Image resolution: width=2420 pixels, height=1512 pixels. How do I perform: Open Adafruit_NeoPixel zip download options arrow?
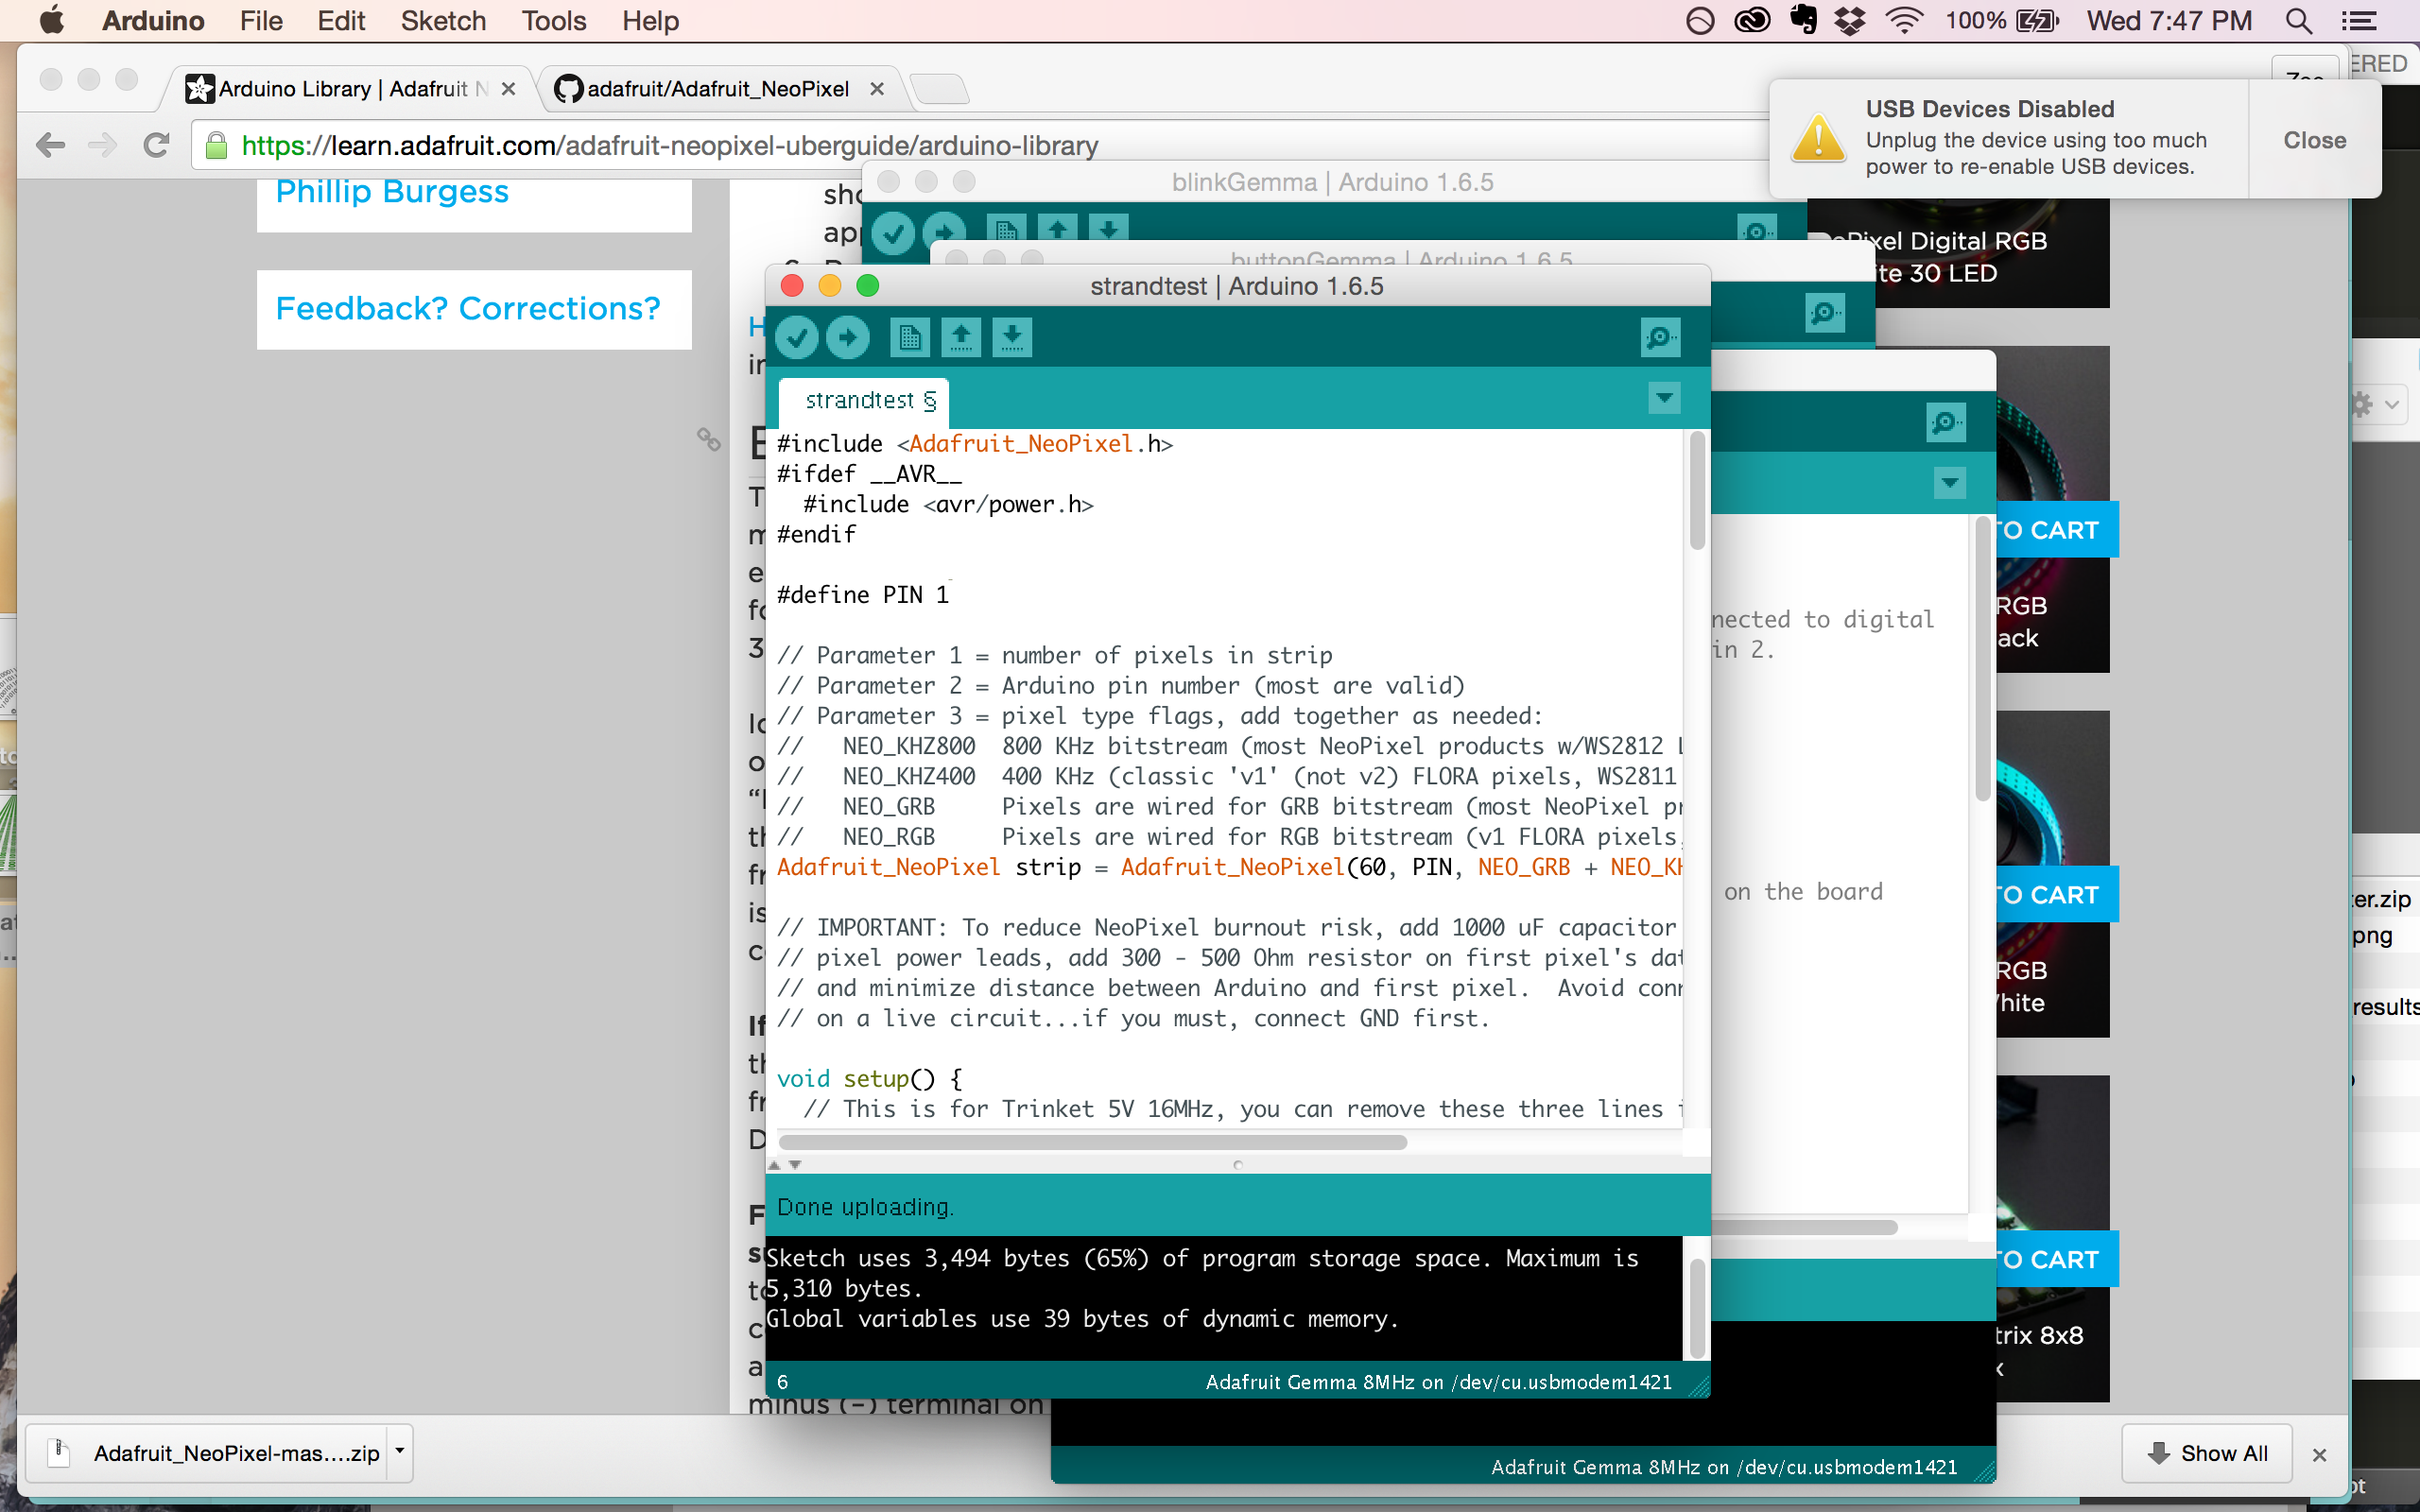(400, 1452)
